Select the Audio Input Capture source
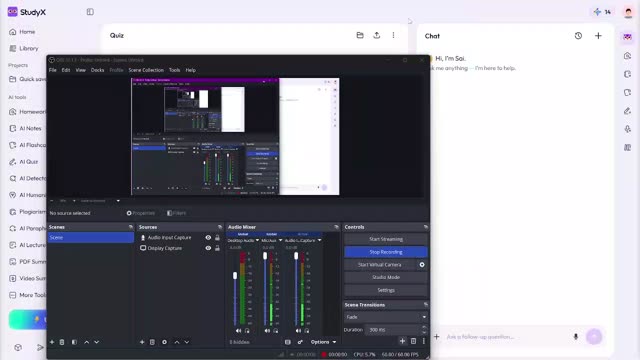 (x=170, y=238)
